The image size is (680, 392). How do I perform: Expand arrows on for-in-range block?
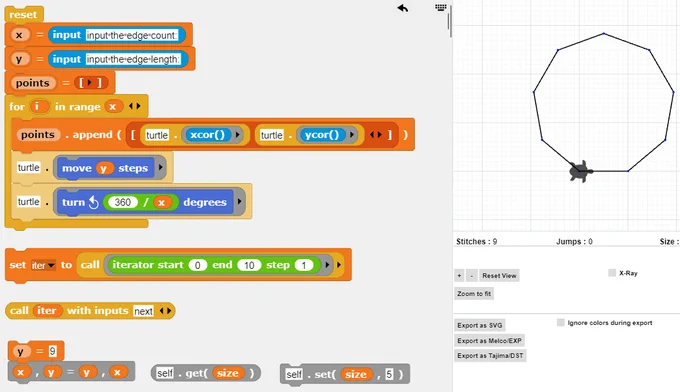[135, 106]
